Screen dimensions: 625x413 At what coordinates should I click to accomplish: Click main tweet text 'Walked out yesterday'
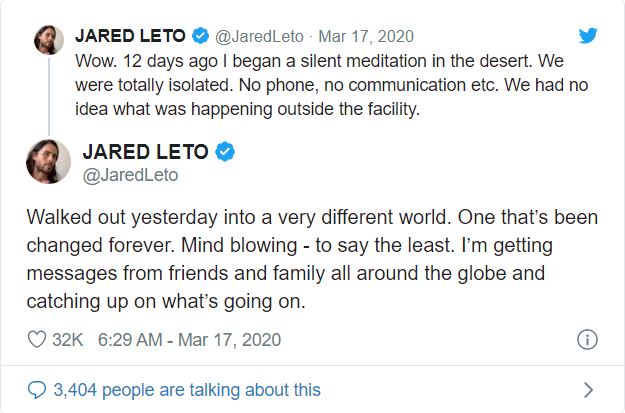(x=312, y=259)
